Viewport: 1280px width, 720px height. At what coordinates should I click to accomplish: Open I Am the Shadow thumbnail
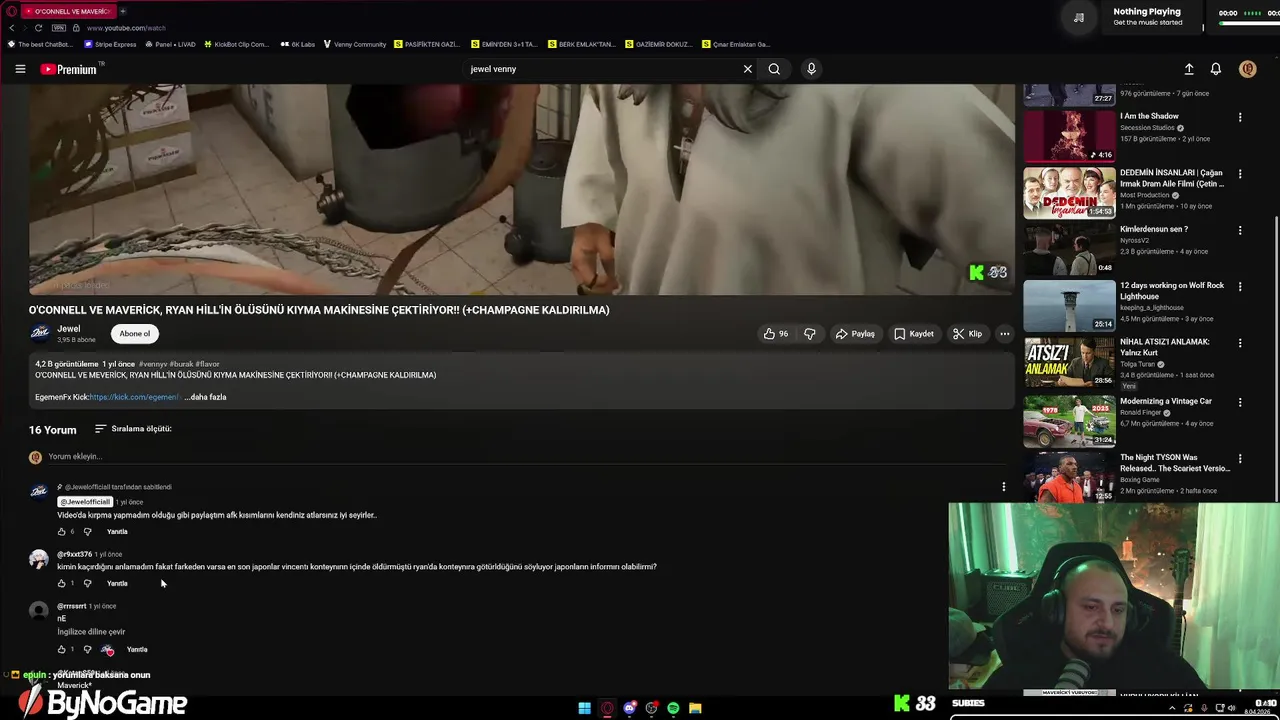[x=1069, y=136]
